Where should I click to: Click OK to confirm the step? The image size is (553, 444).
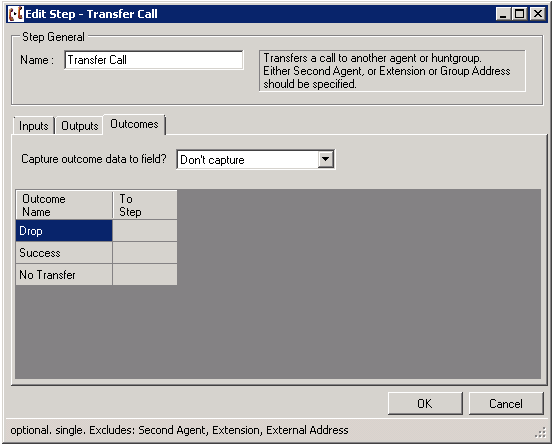pyautogui.click(x=425, y=403)
